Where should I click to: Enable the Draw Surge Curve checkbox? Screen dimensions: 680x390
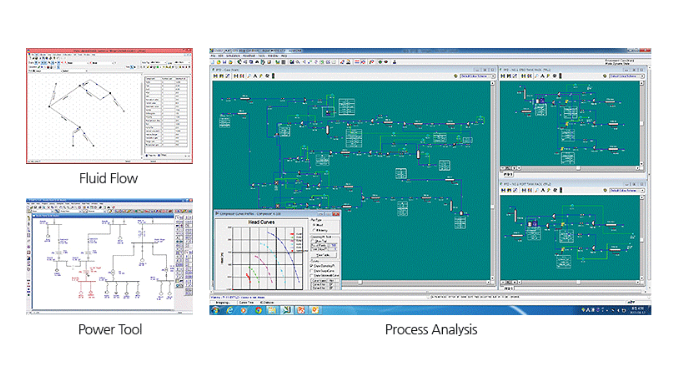pyautogui.click(x=312, y=271)
